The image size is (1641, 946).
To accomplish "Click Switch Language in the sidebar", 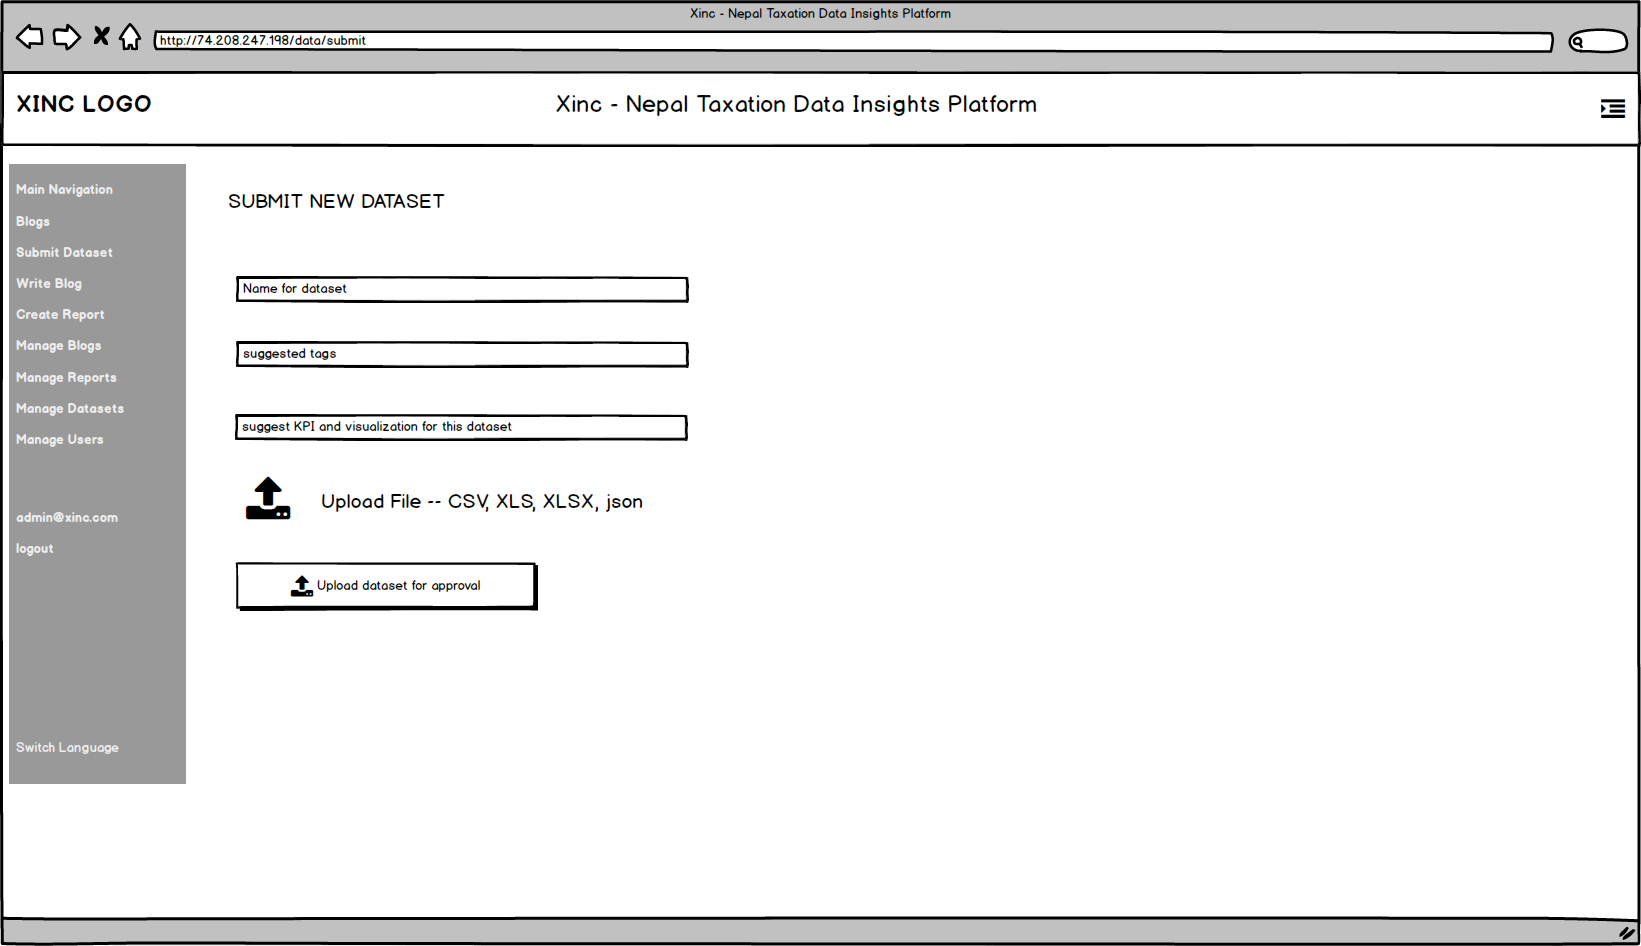I will pos(67,747).
